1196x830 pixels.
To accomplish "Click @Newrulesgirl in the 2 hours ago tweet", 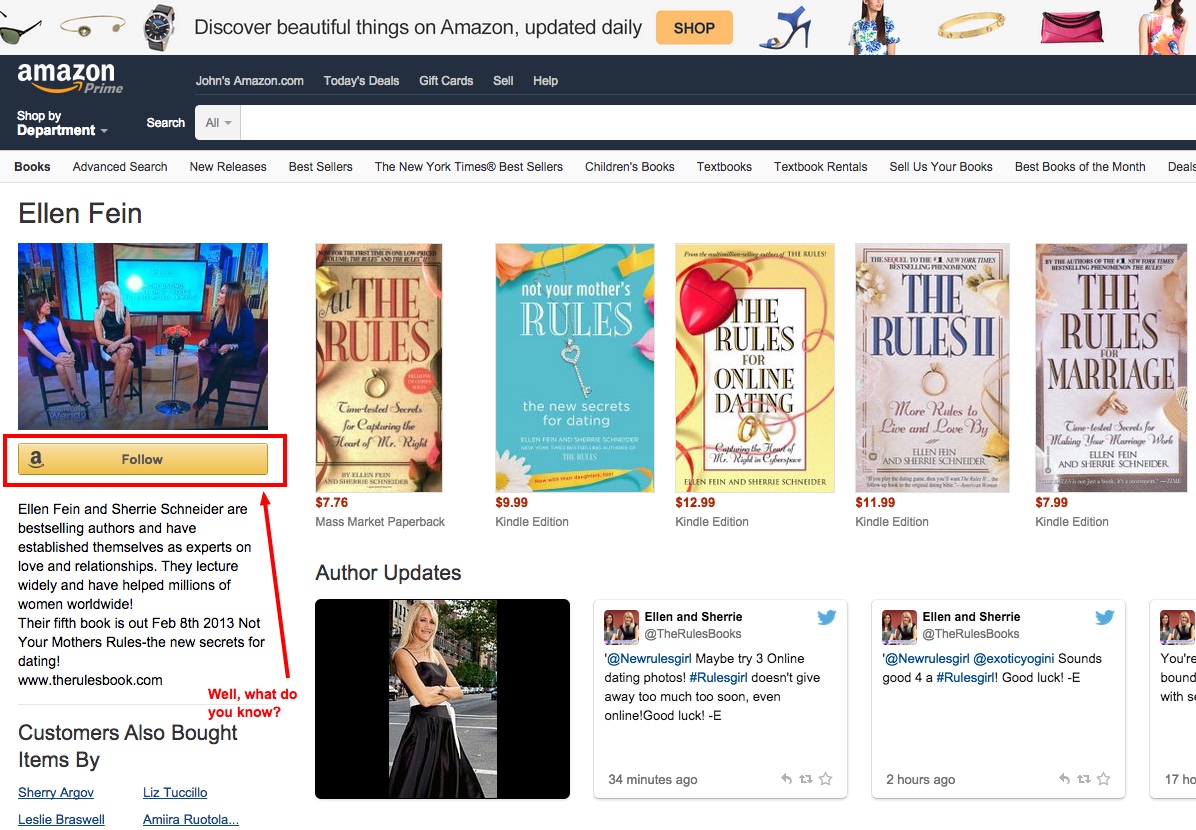I will point(928,658).
